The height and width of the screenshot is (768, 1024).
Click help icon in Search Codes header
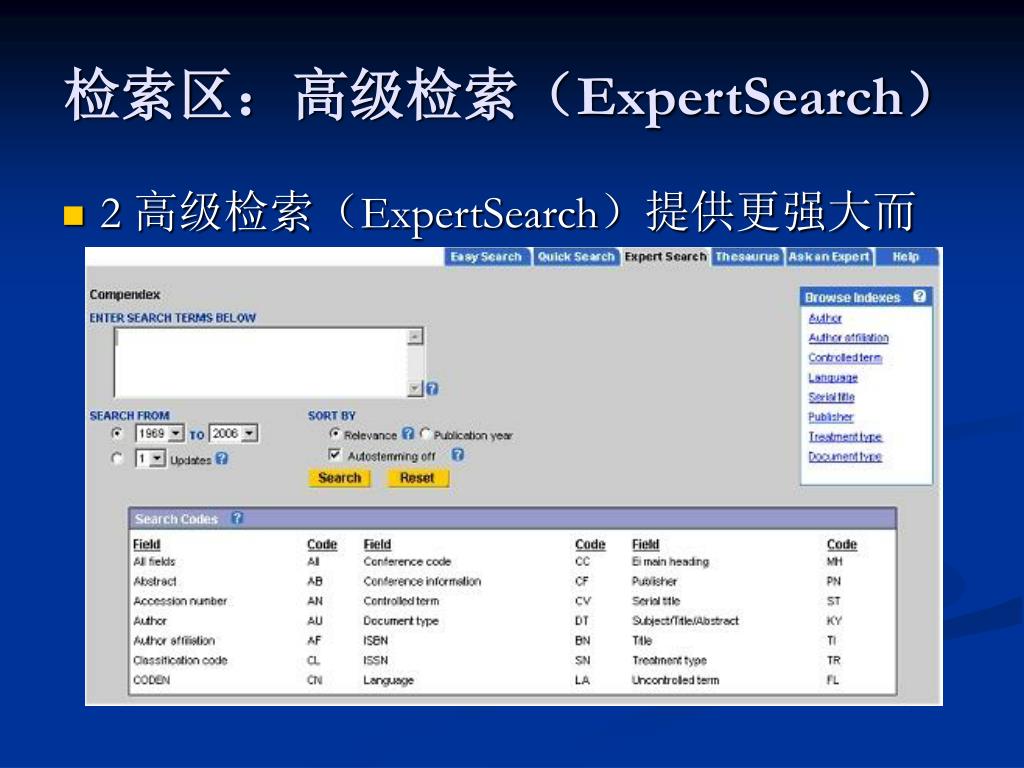click(238, 518)
